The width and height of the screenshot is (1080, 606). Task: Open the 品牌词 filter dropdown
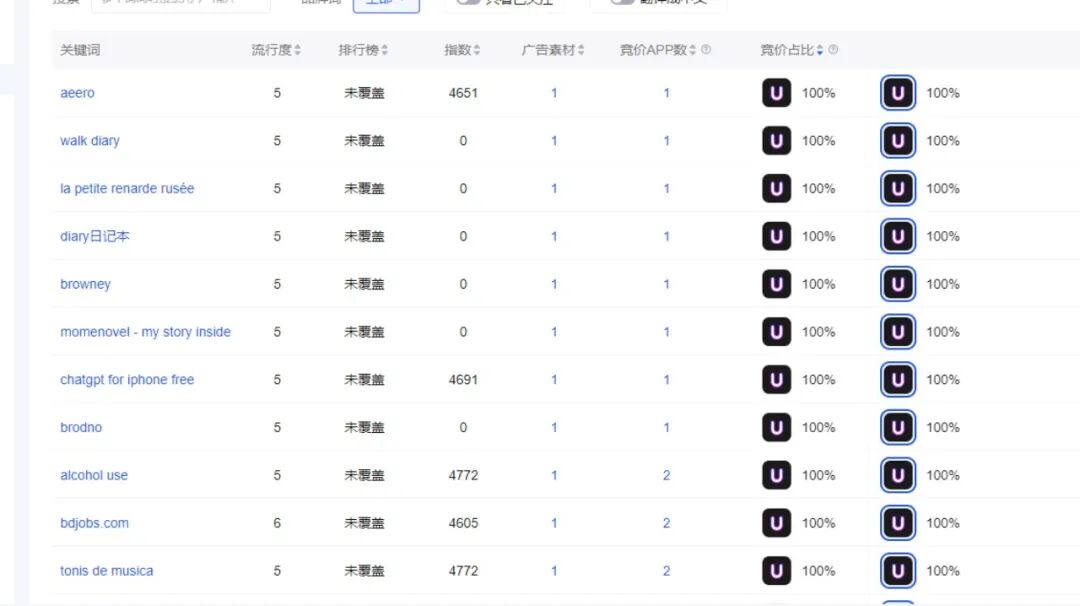[387, 3]
